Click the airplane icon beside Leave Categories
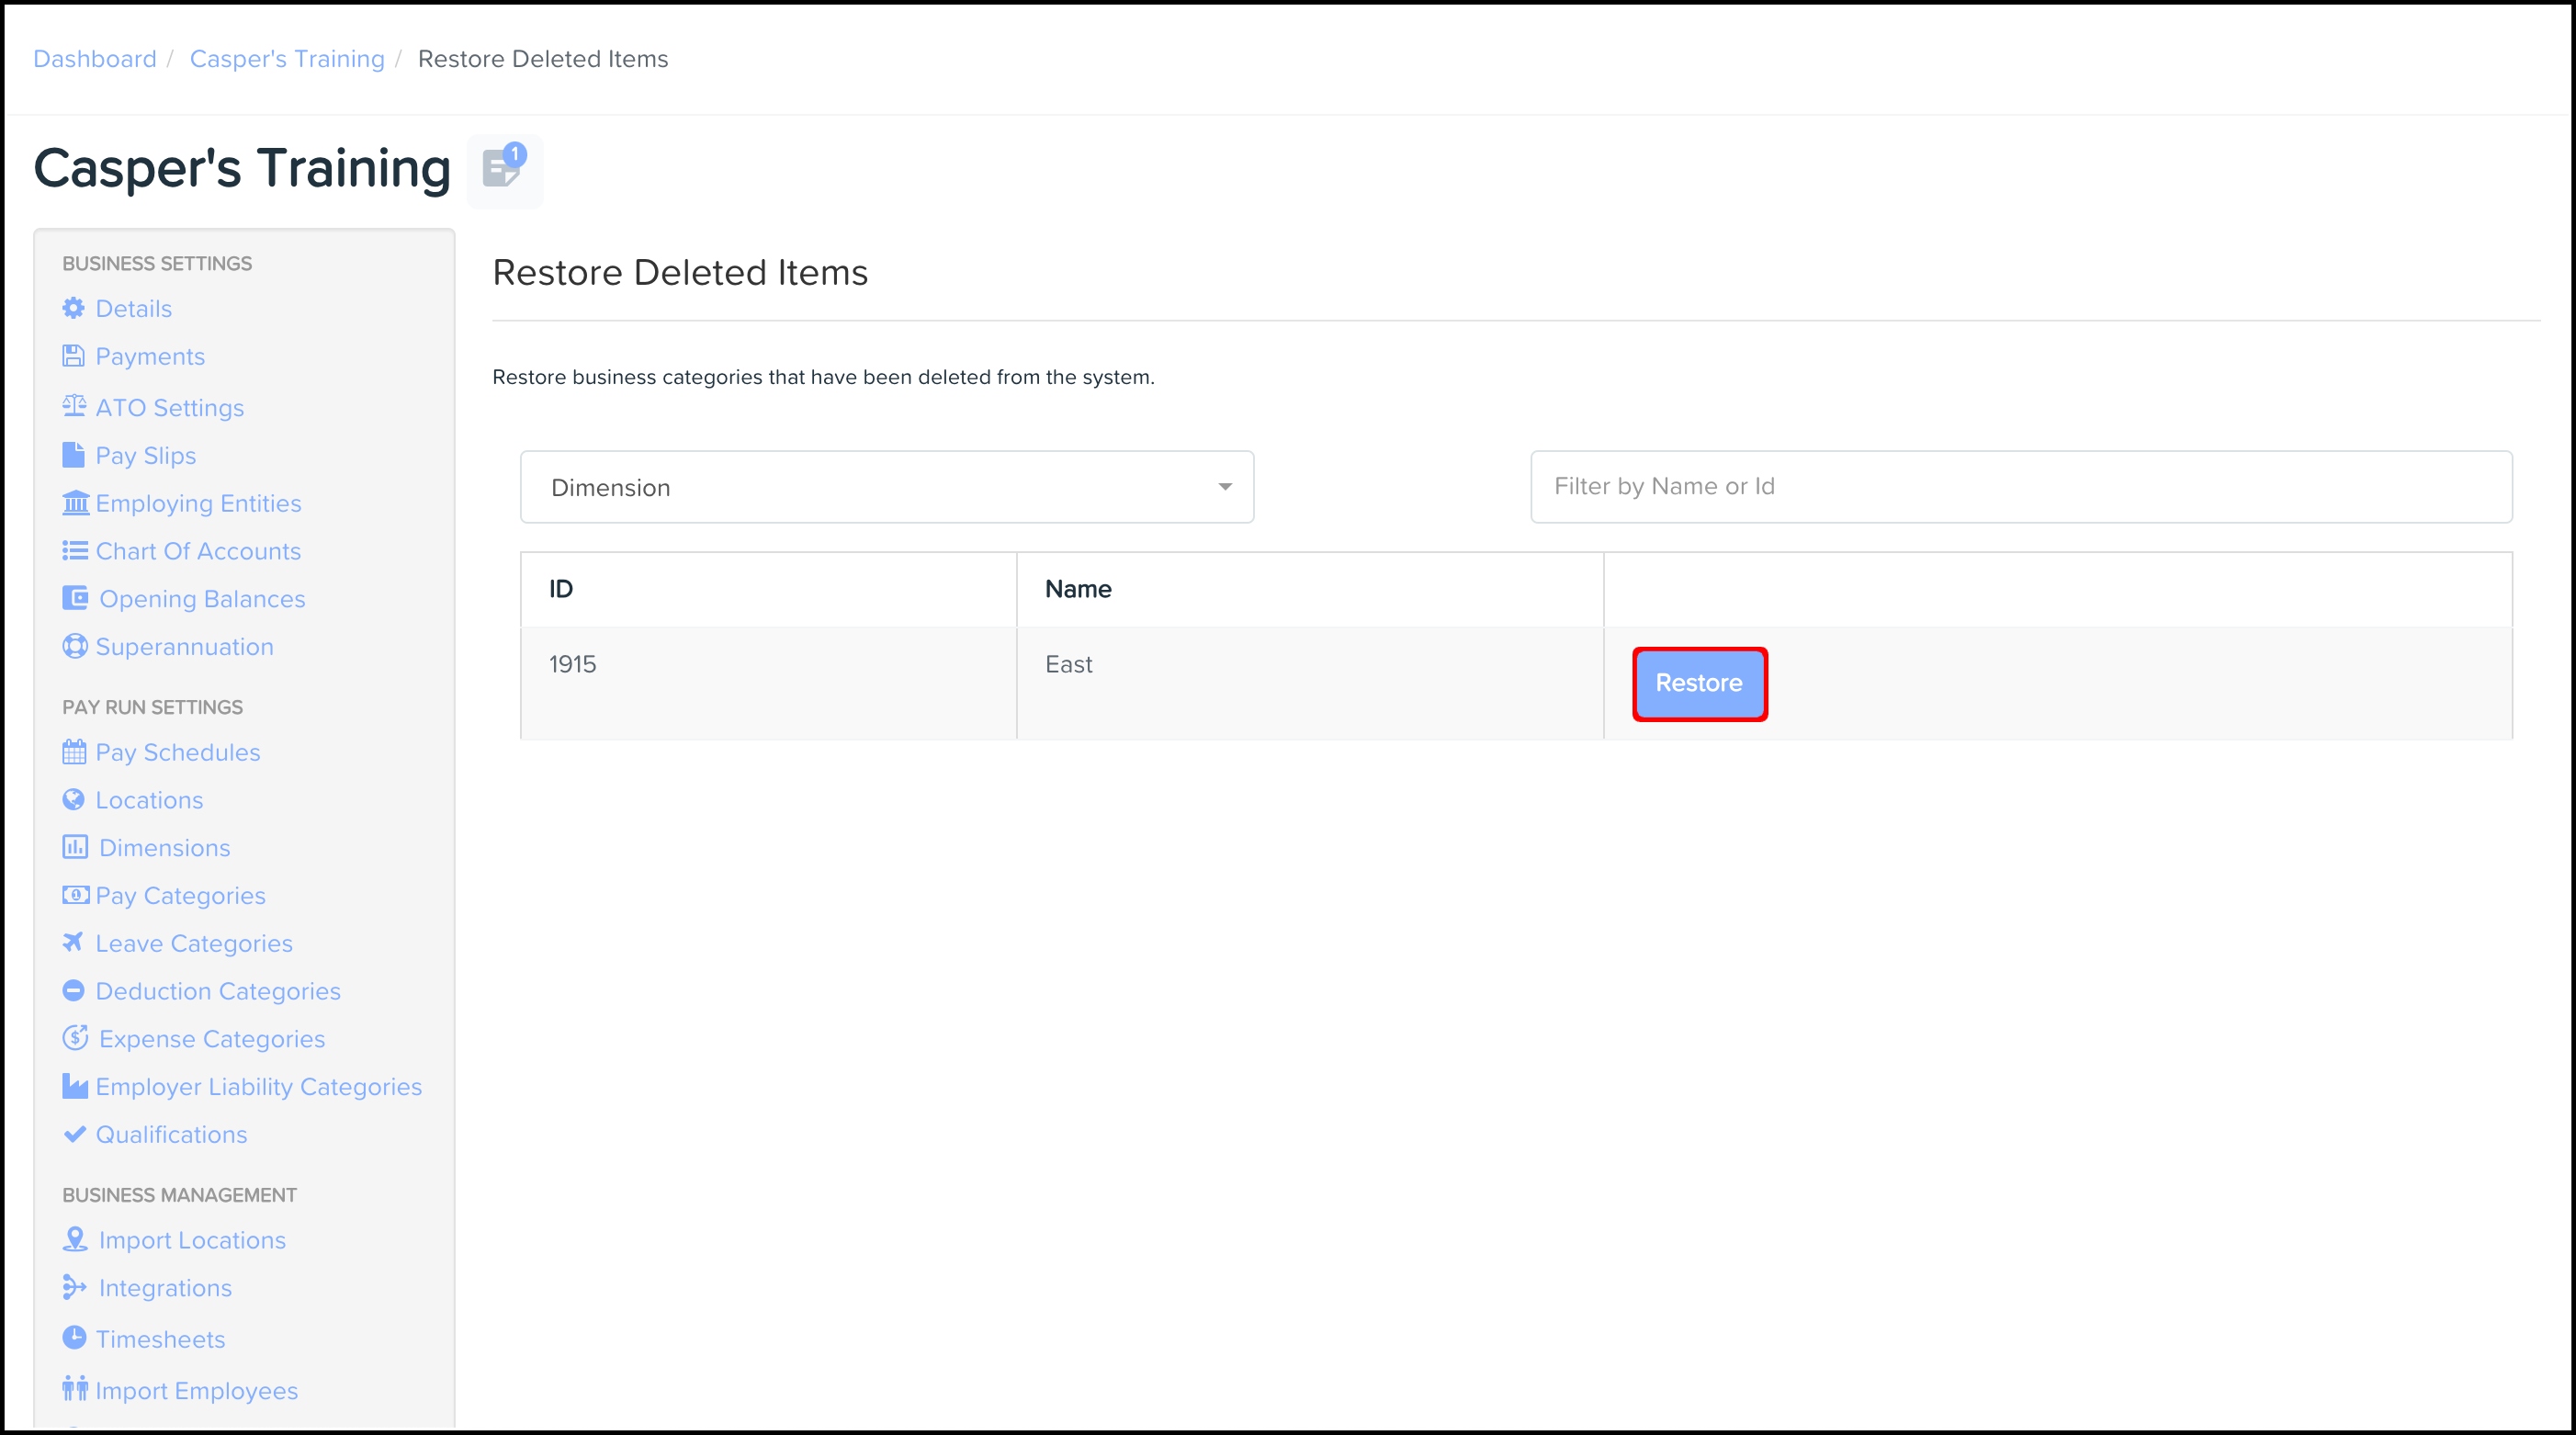This screenshot has width=2576, height=1435. (x=73, y=942)
